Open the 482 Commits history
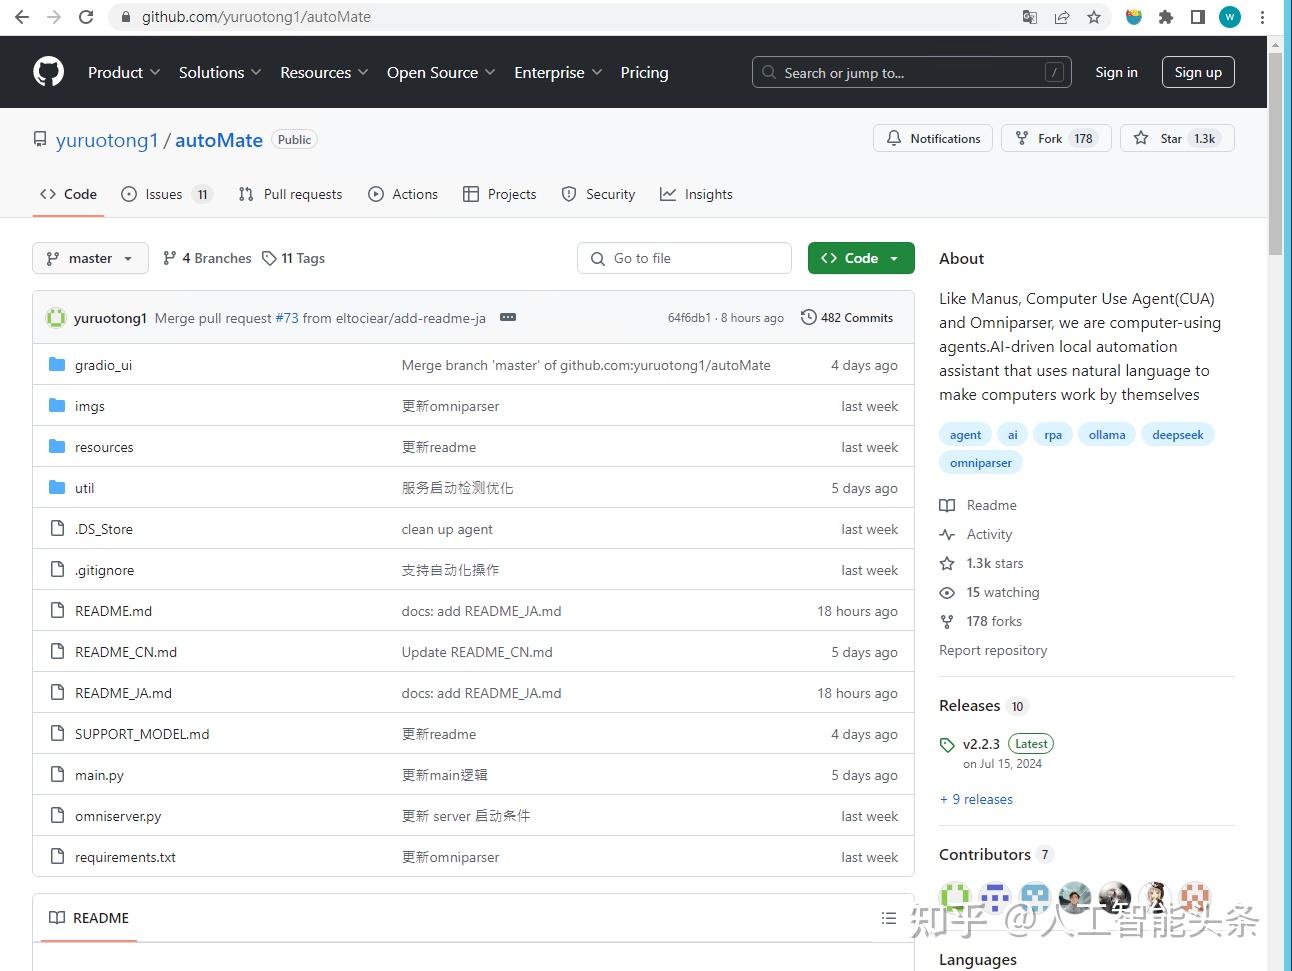The width and height of the screenshot is (1292, 971). 847,317
